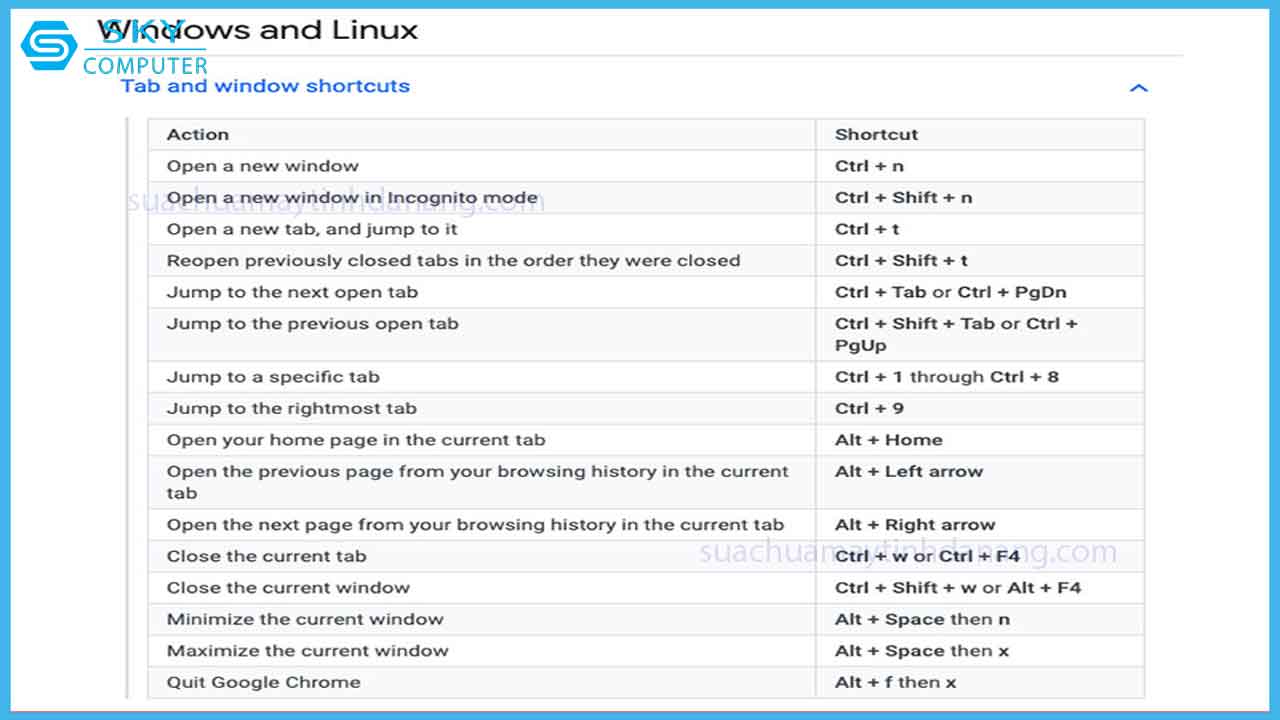Select the 'Alt + Right arrow' shortcut cell
Screen dimensions: 1280x720
(980, 525)
